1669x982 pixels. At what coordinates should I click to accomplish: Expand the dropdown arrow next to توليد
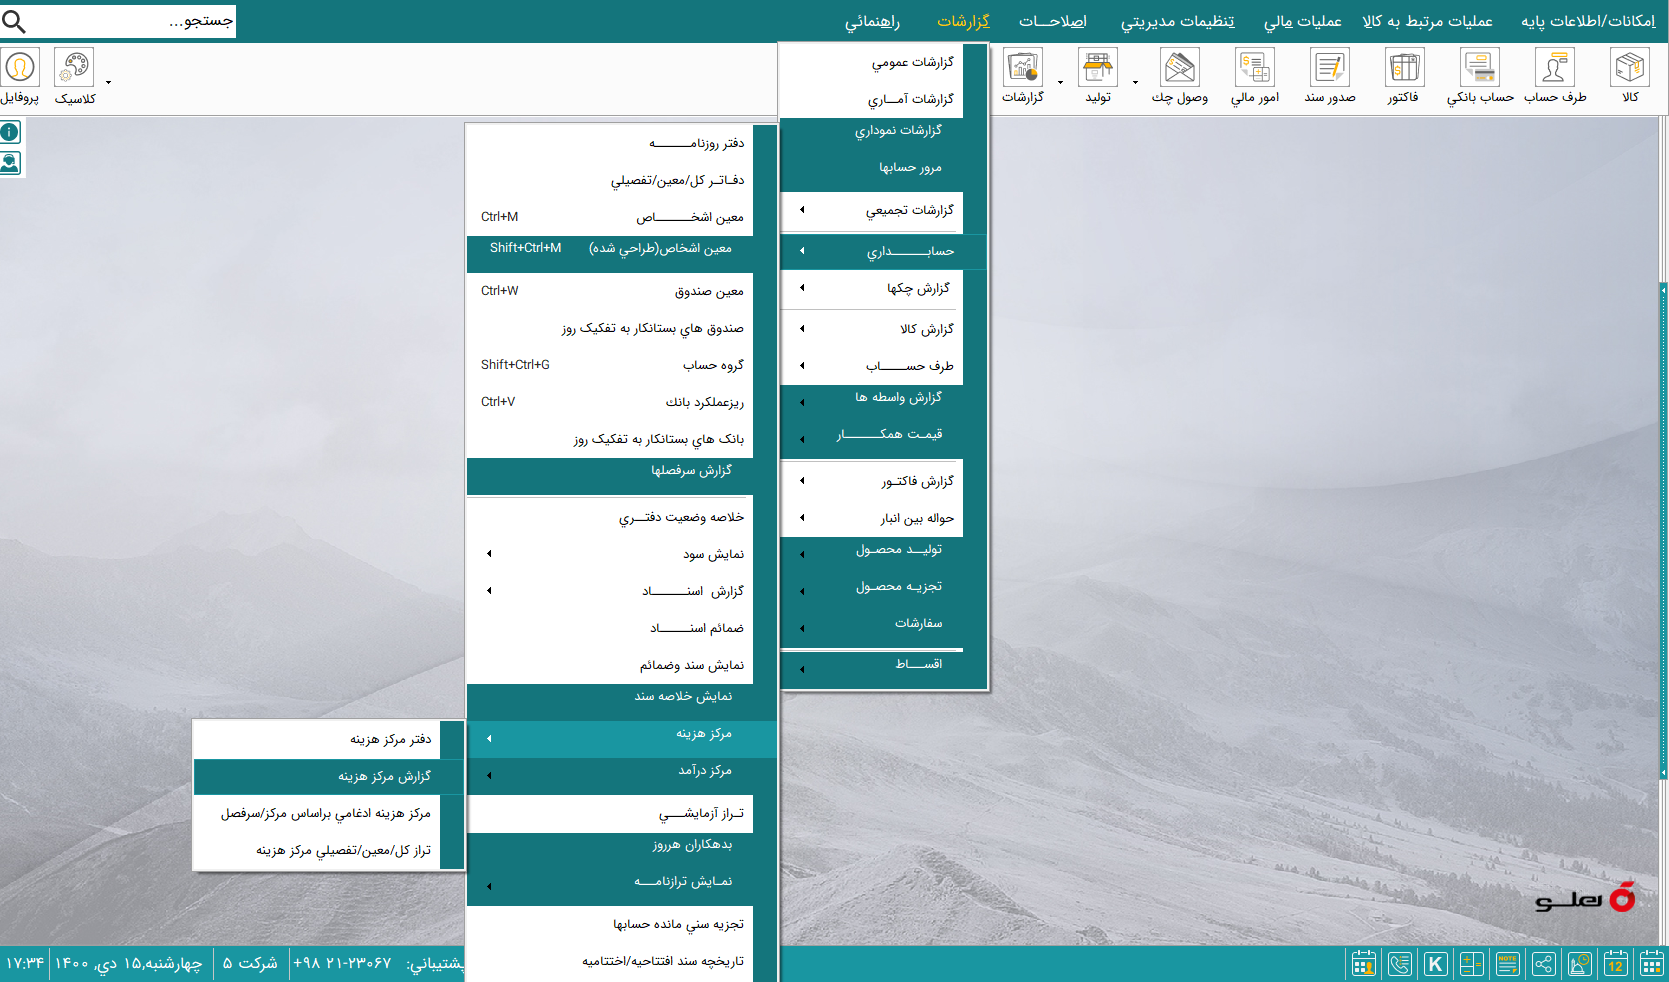(x=1135, y=82)
